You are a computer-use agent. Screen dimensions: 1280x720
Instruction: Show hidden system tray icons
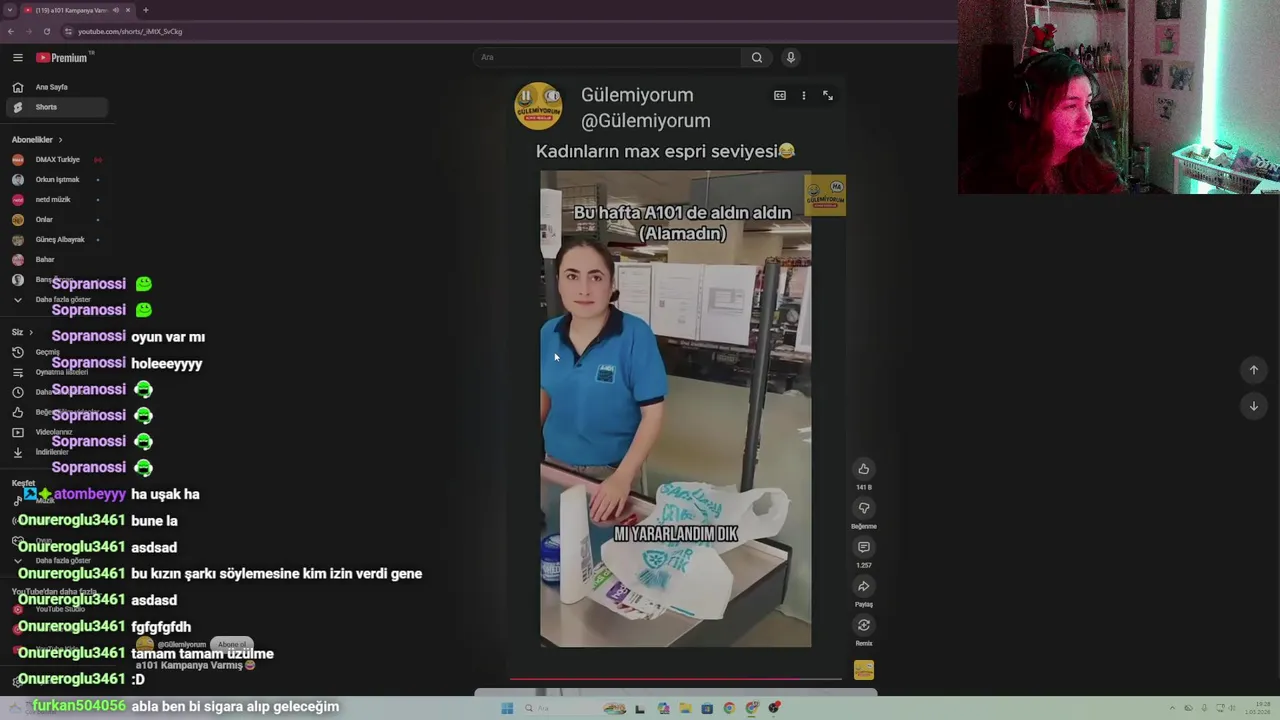click(1173, 709)
